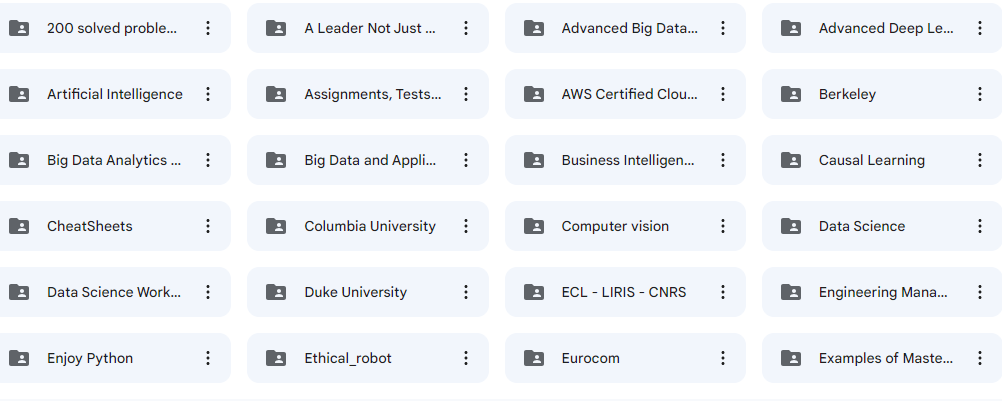
Task: Open three-dot menu for Berkeley folder
Action: click(x=980, y=94)
